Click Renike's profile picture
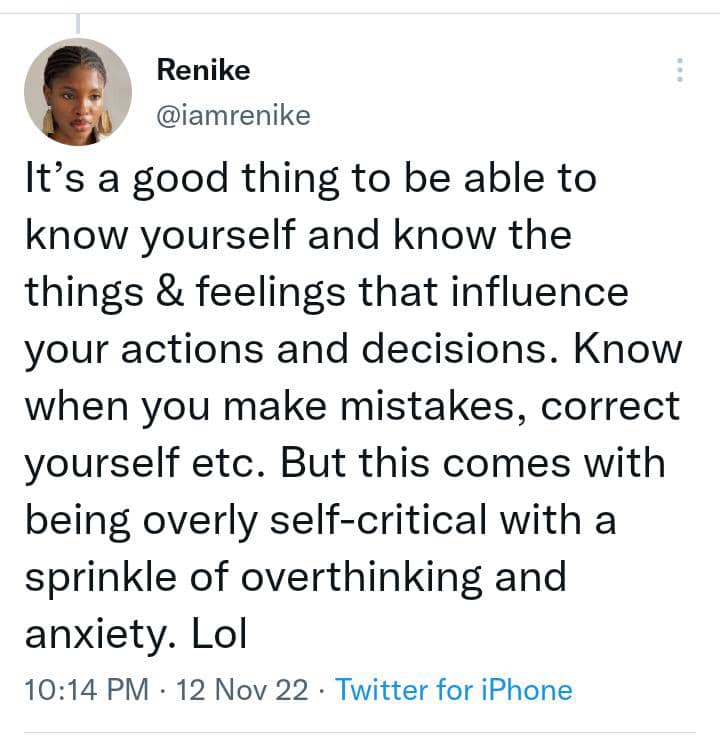Screen dimensions: 720x751 click(77, 92)
